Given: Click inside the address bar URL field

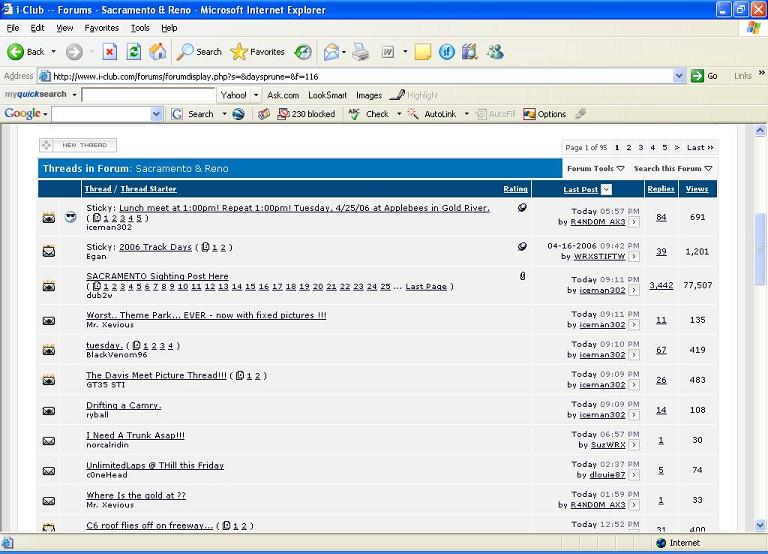Looking at the screenshot, I should (360, 76).
